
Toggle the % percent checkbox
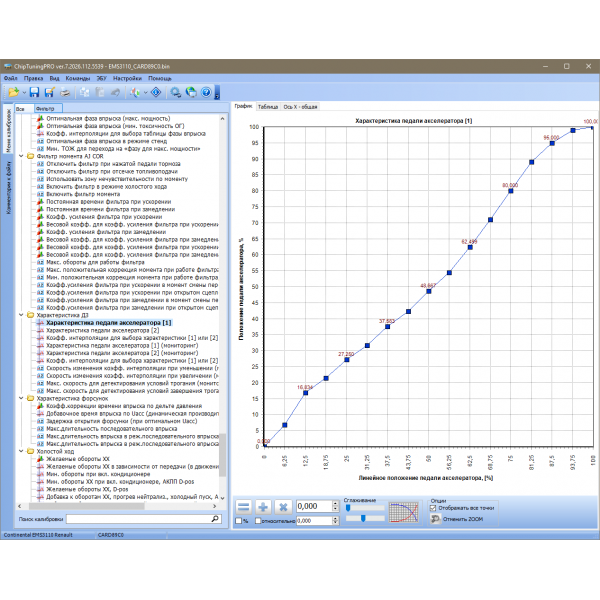[x=238, y=521]
